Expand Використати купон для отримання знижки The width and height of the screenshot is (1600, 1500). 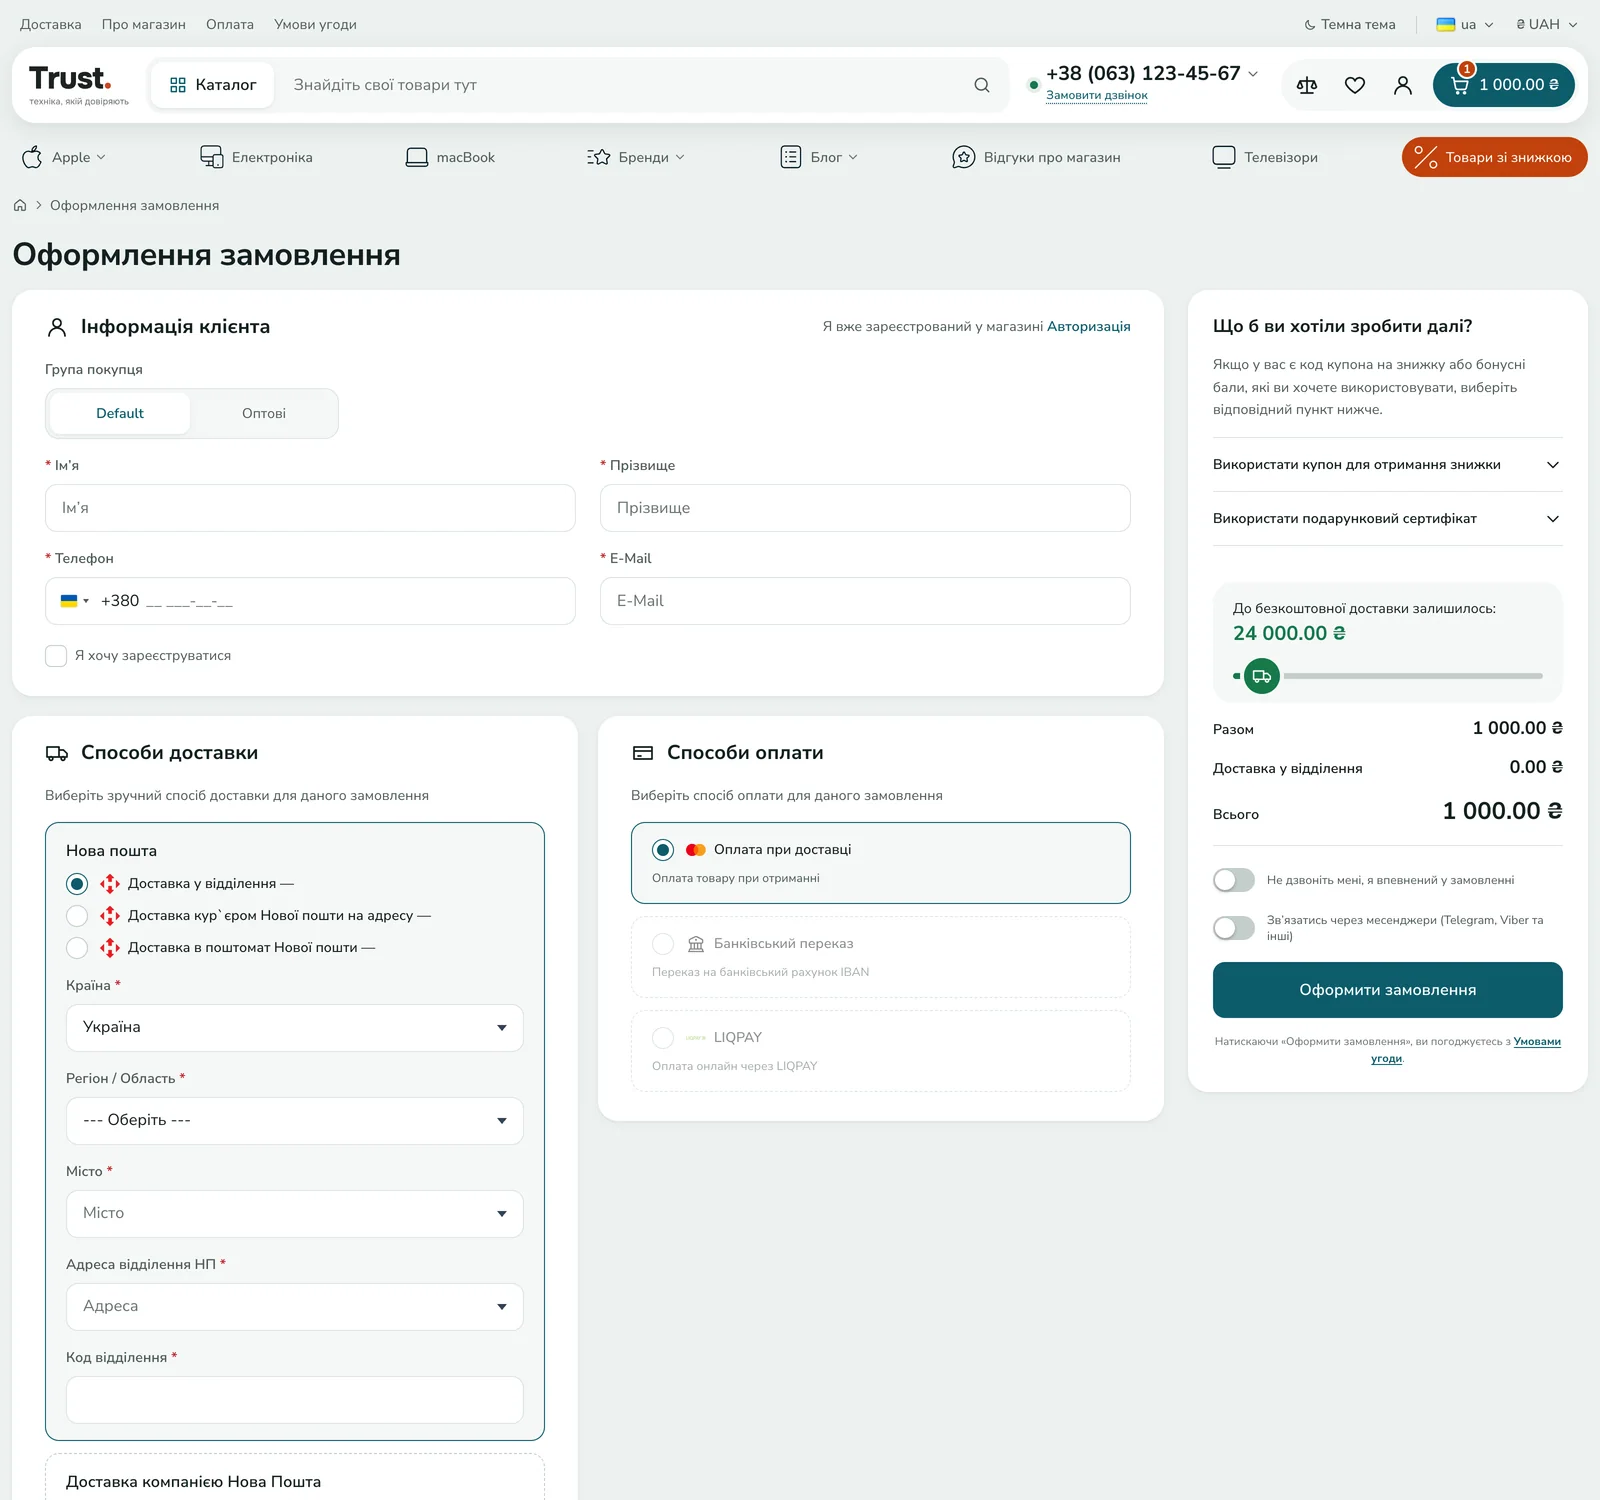tap(1388, 465)
